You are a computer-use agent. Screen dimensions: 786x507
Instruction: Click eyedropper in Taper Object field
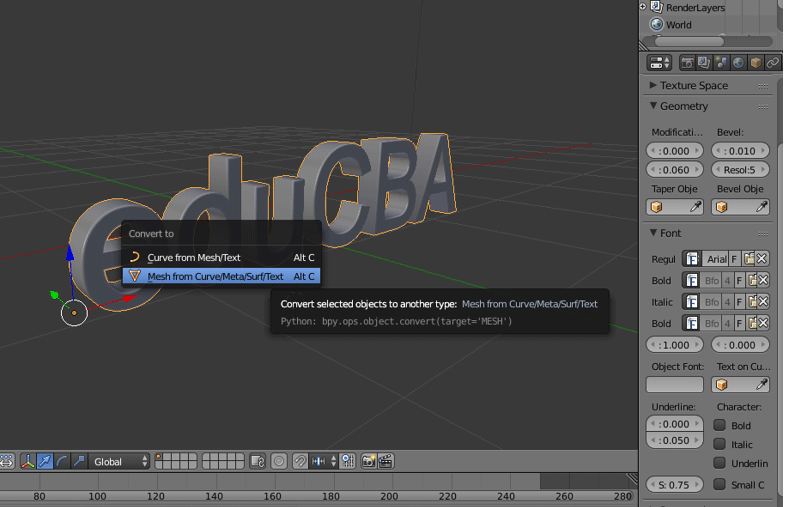[x=696, y=207]
